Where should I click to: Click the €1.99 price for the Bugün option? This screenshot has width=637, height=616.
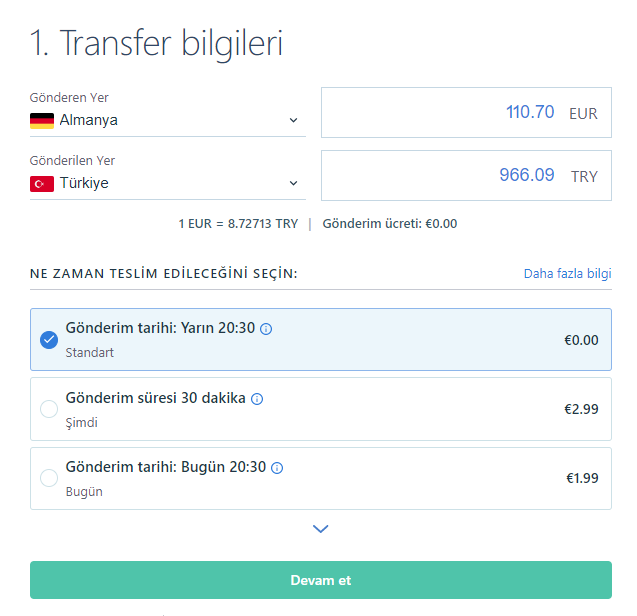(x=580, y=478)
